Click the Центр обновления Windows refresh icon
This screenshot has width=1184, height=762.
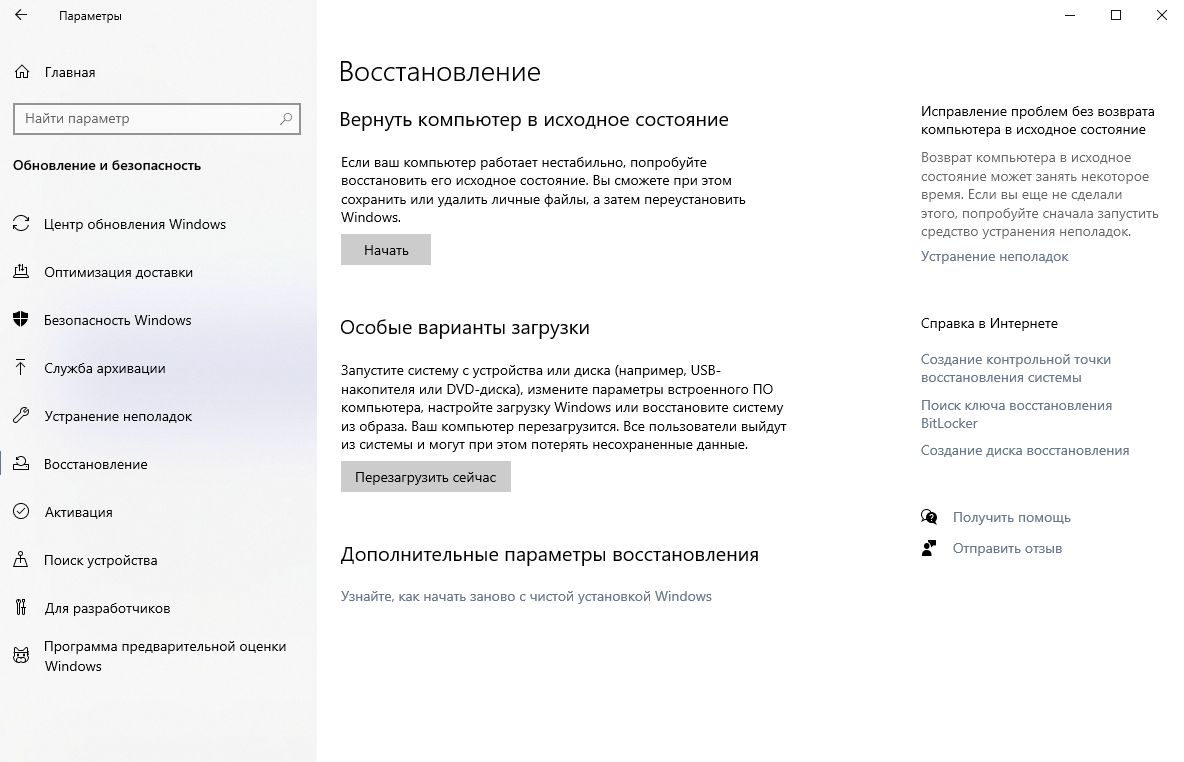pos(21,224)
